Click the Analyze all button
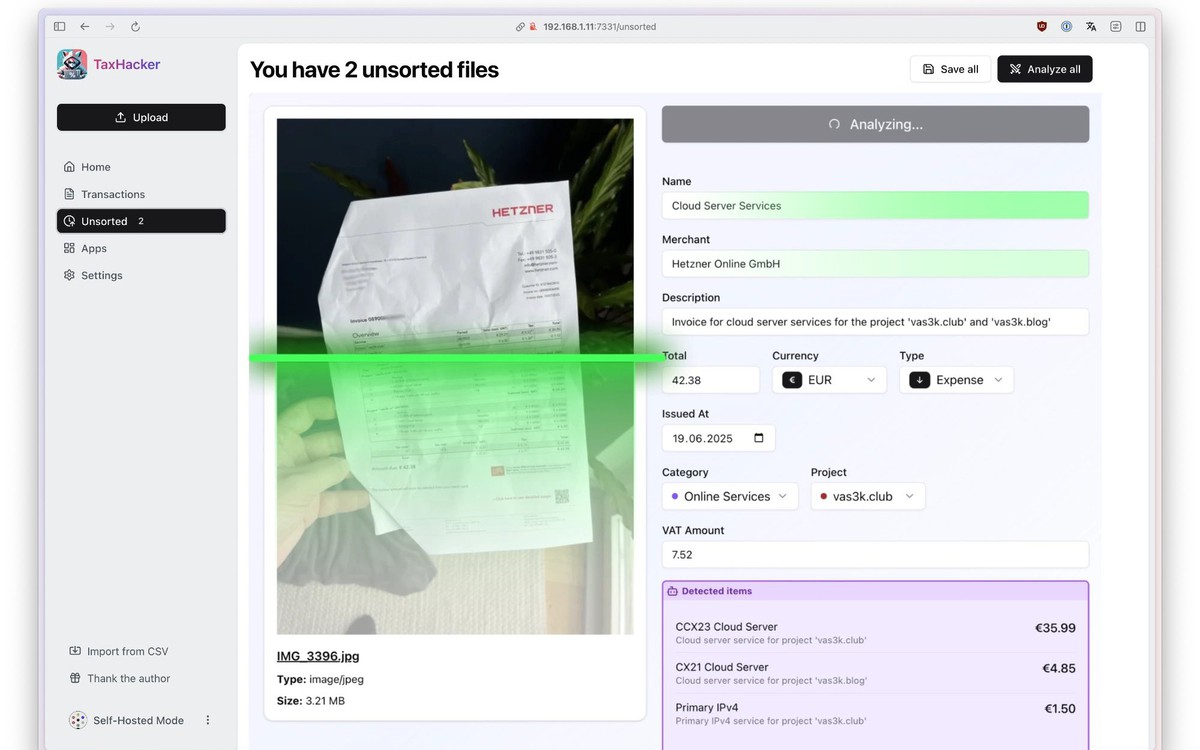The height and width of the screenshot is (750, 1200). (1044, 69)
